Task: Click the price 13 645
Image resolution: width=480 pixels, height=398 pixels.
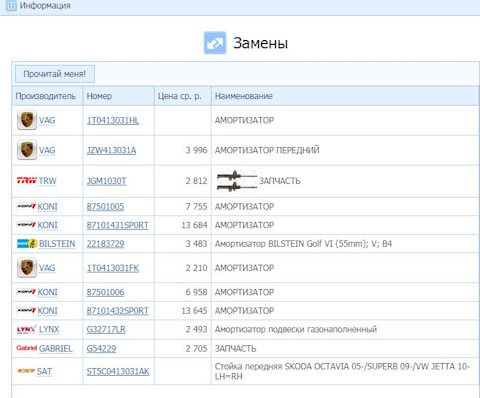Action: click(x=194, y=311)
